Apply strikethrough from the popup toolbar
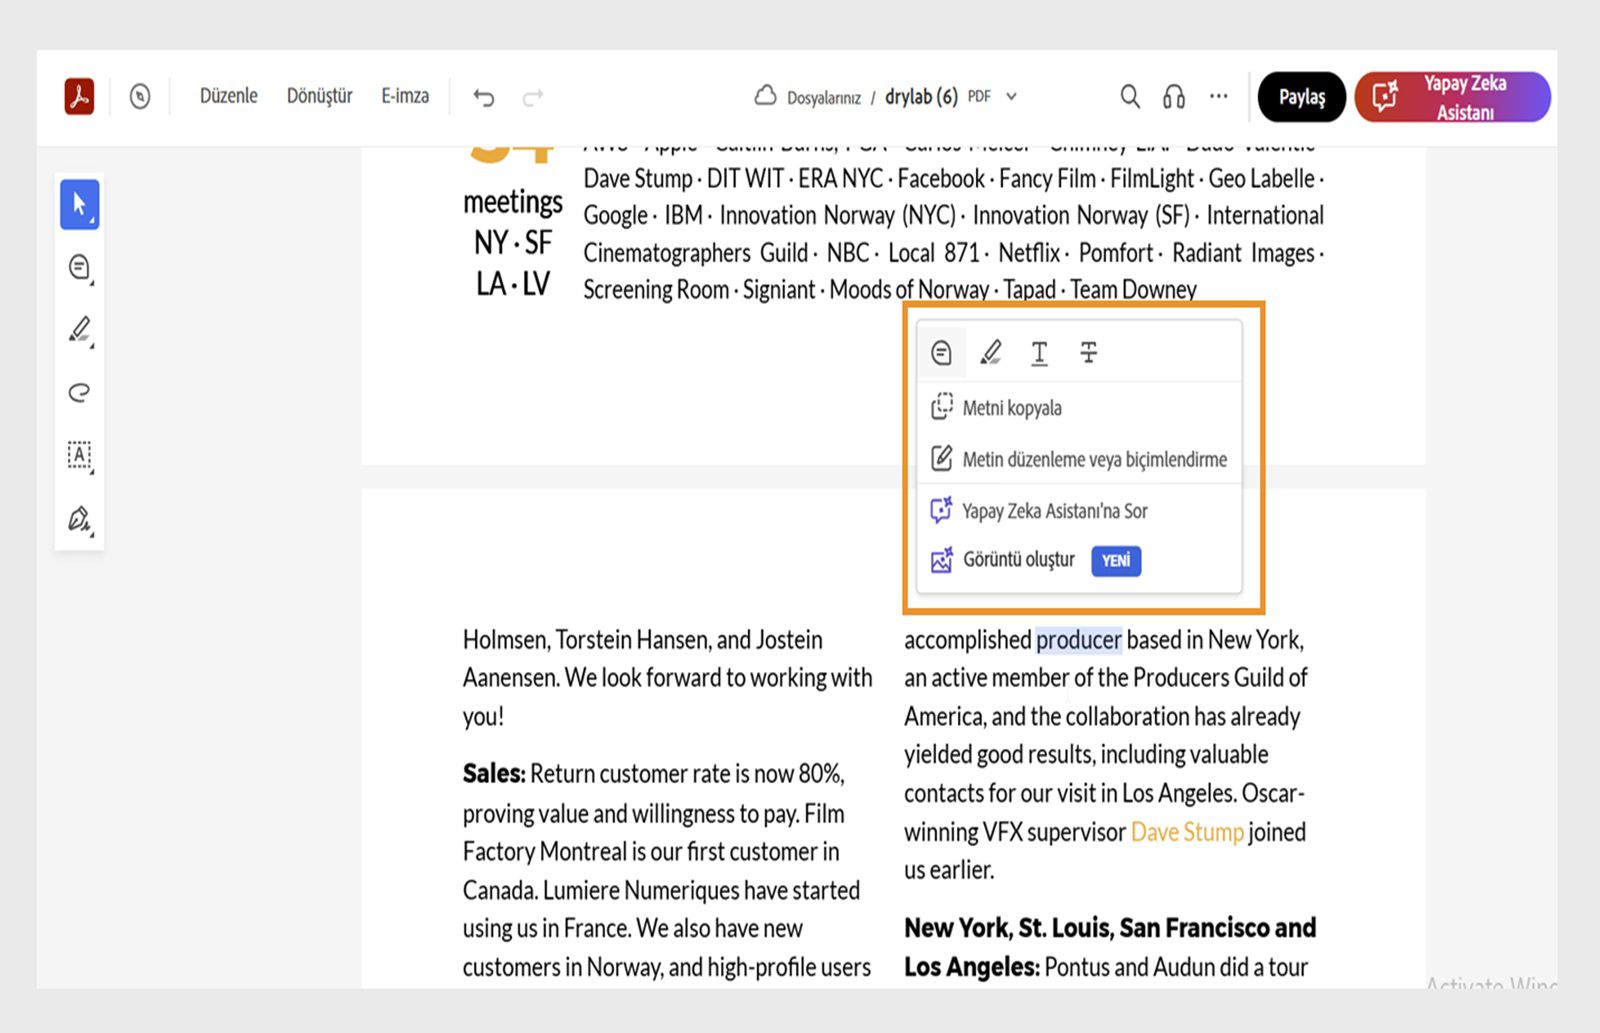This screenshot has height=1033, width=1600. [1088, 352]
